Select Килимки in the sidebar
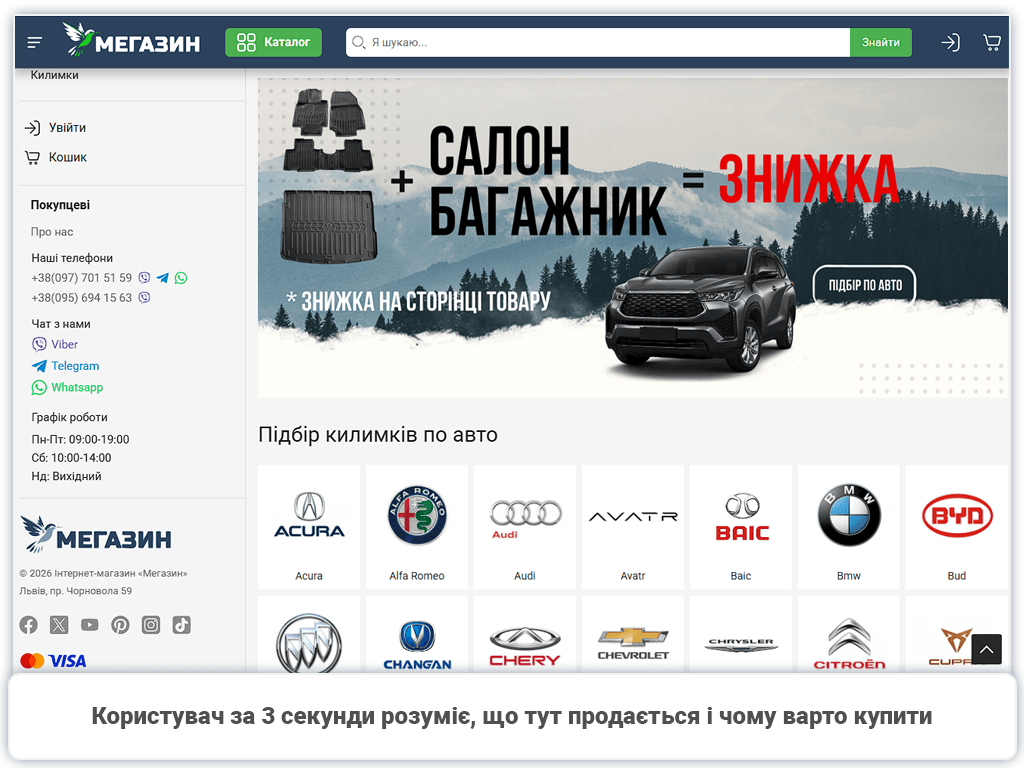 (54, 75)
